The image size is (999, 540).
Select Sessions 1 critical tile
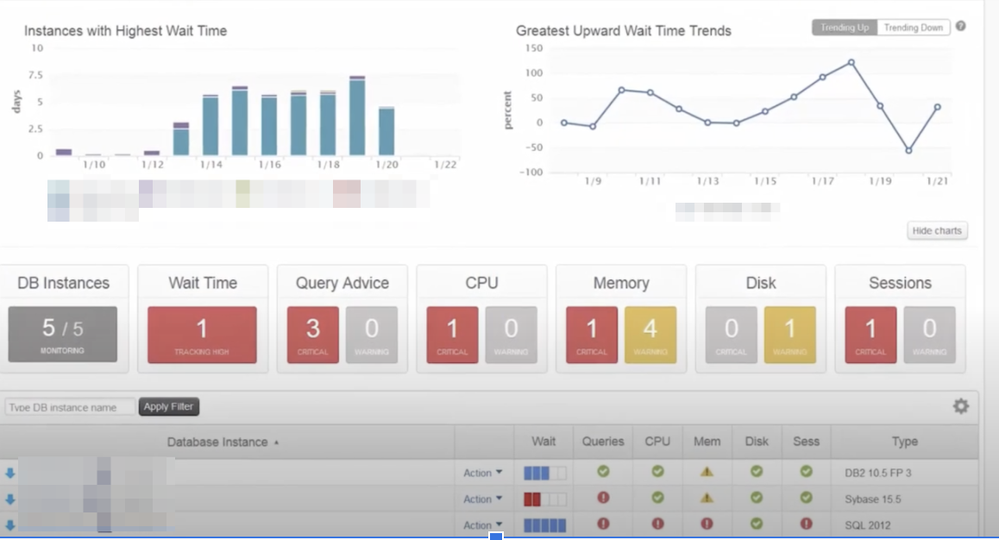871,335
